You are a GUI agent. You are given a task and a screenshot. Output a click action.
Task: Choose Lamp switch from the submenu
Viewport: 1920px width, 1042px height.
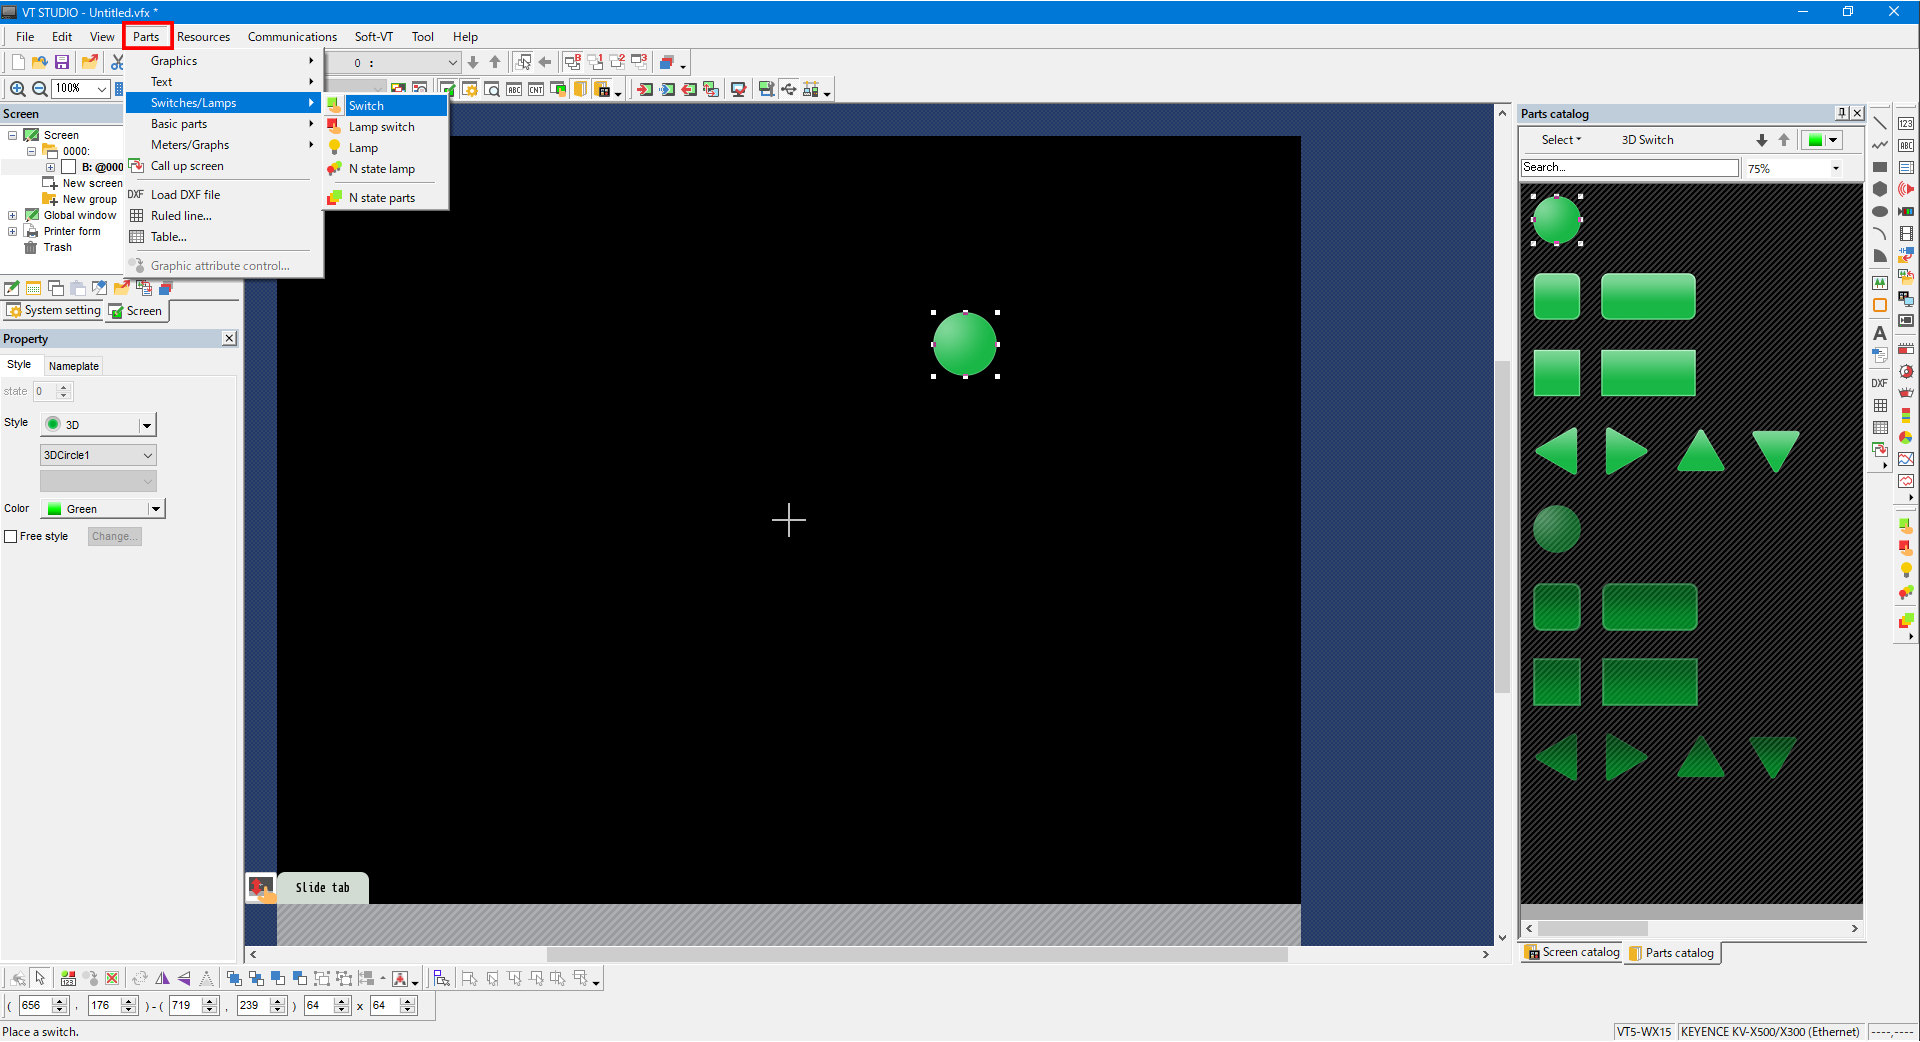pyautogui.click(x=381, y=127)
